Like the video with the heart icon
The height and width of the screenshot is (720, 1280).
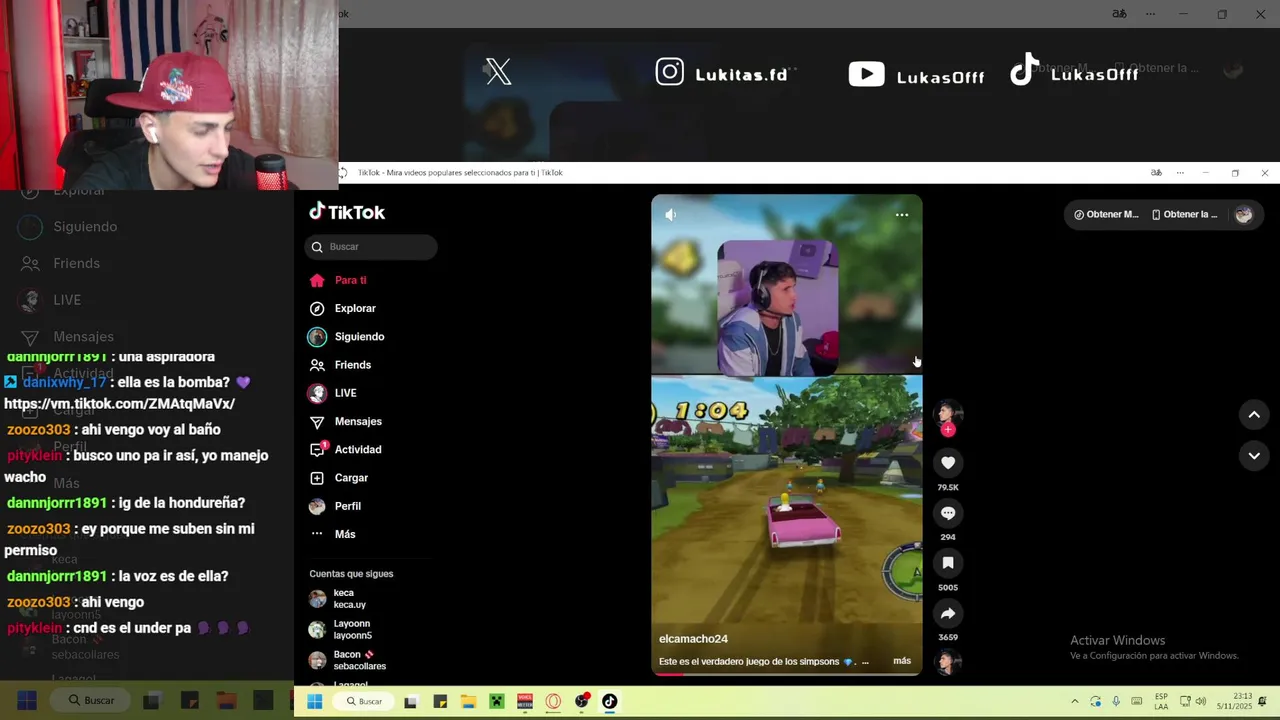tap(948, 462)
